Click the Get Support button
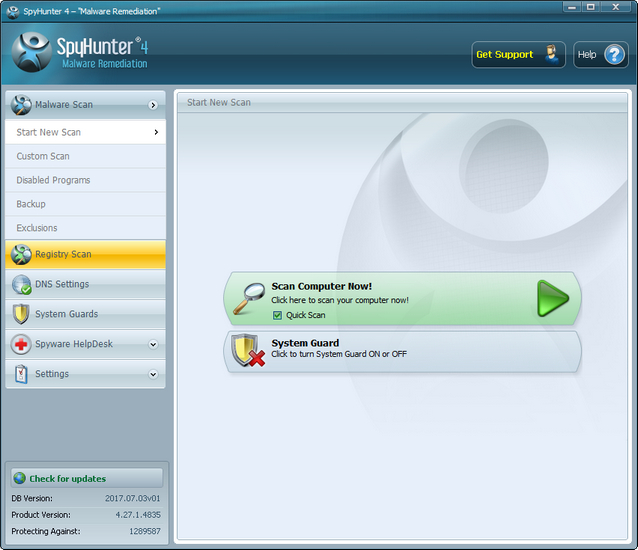 pyautogui.click(x=518, y=55)
